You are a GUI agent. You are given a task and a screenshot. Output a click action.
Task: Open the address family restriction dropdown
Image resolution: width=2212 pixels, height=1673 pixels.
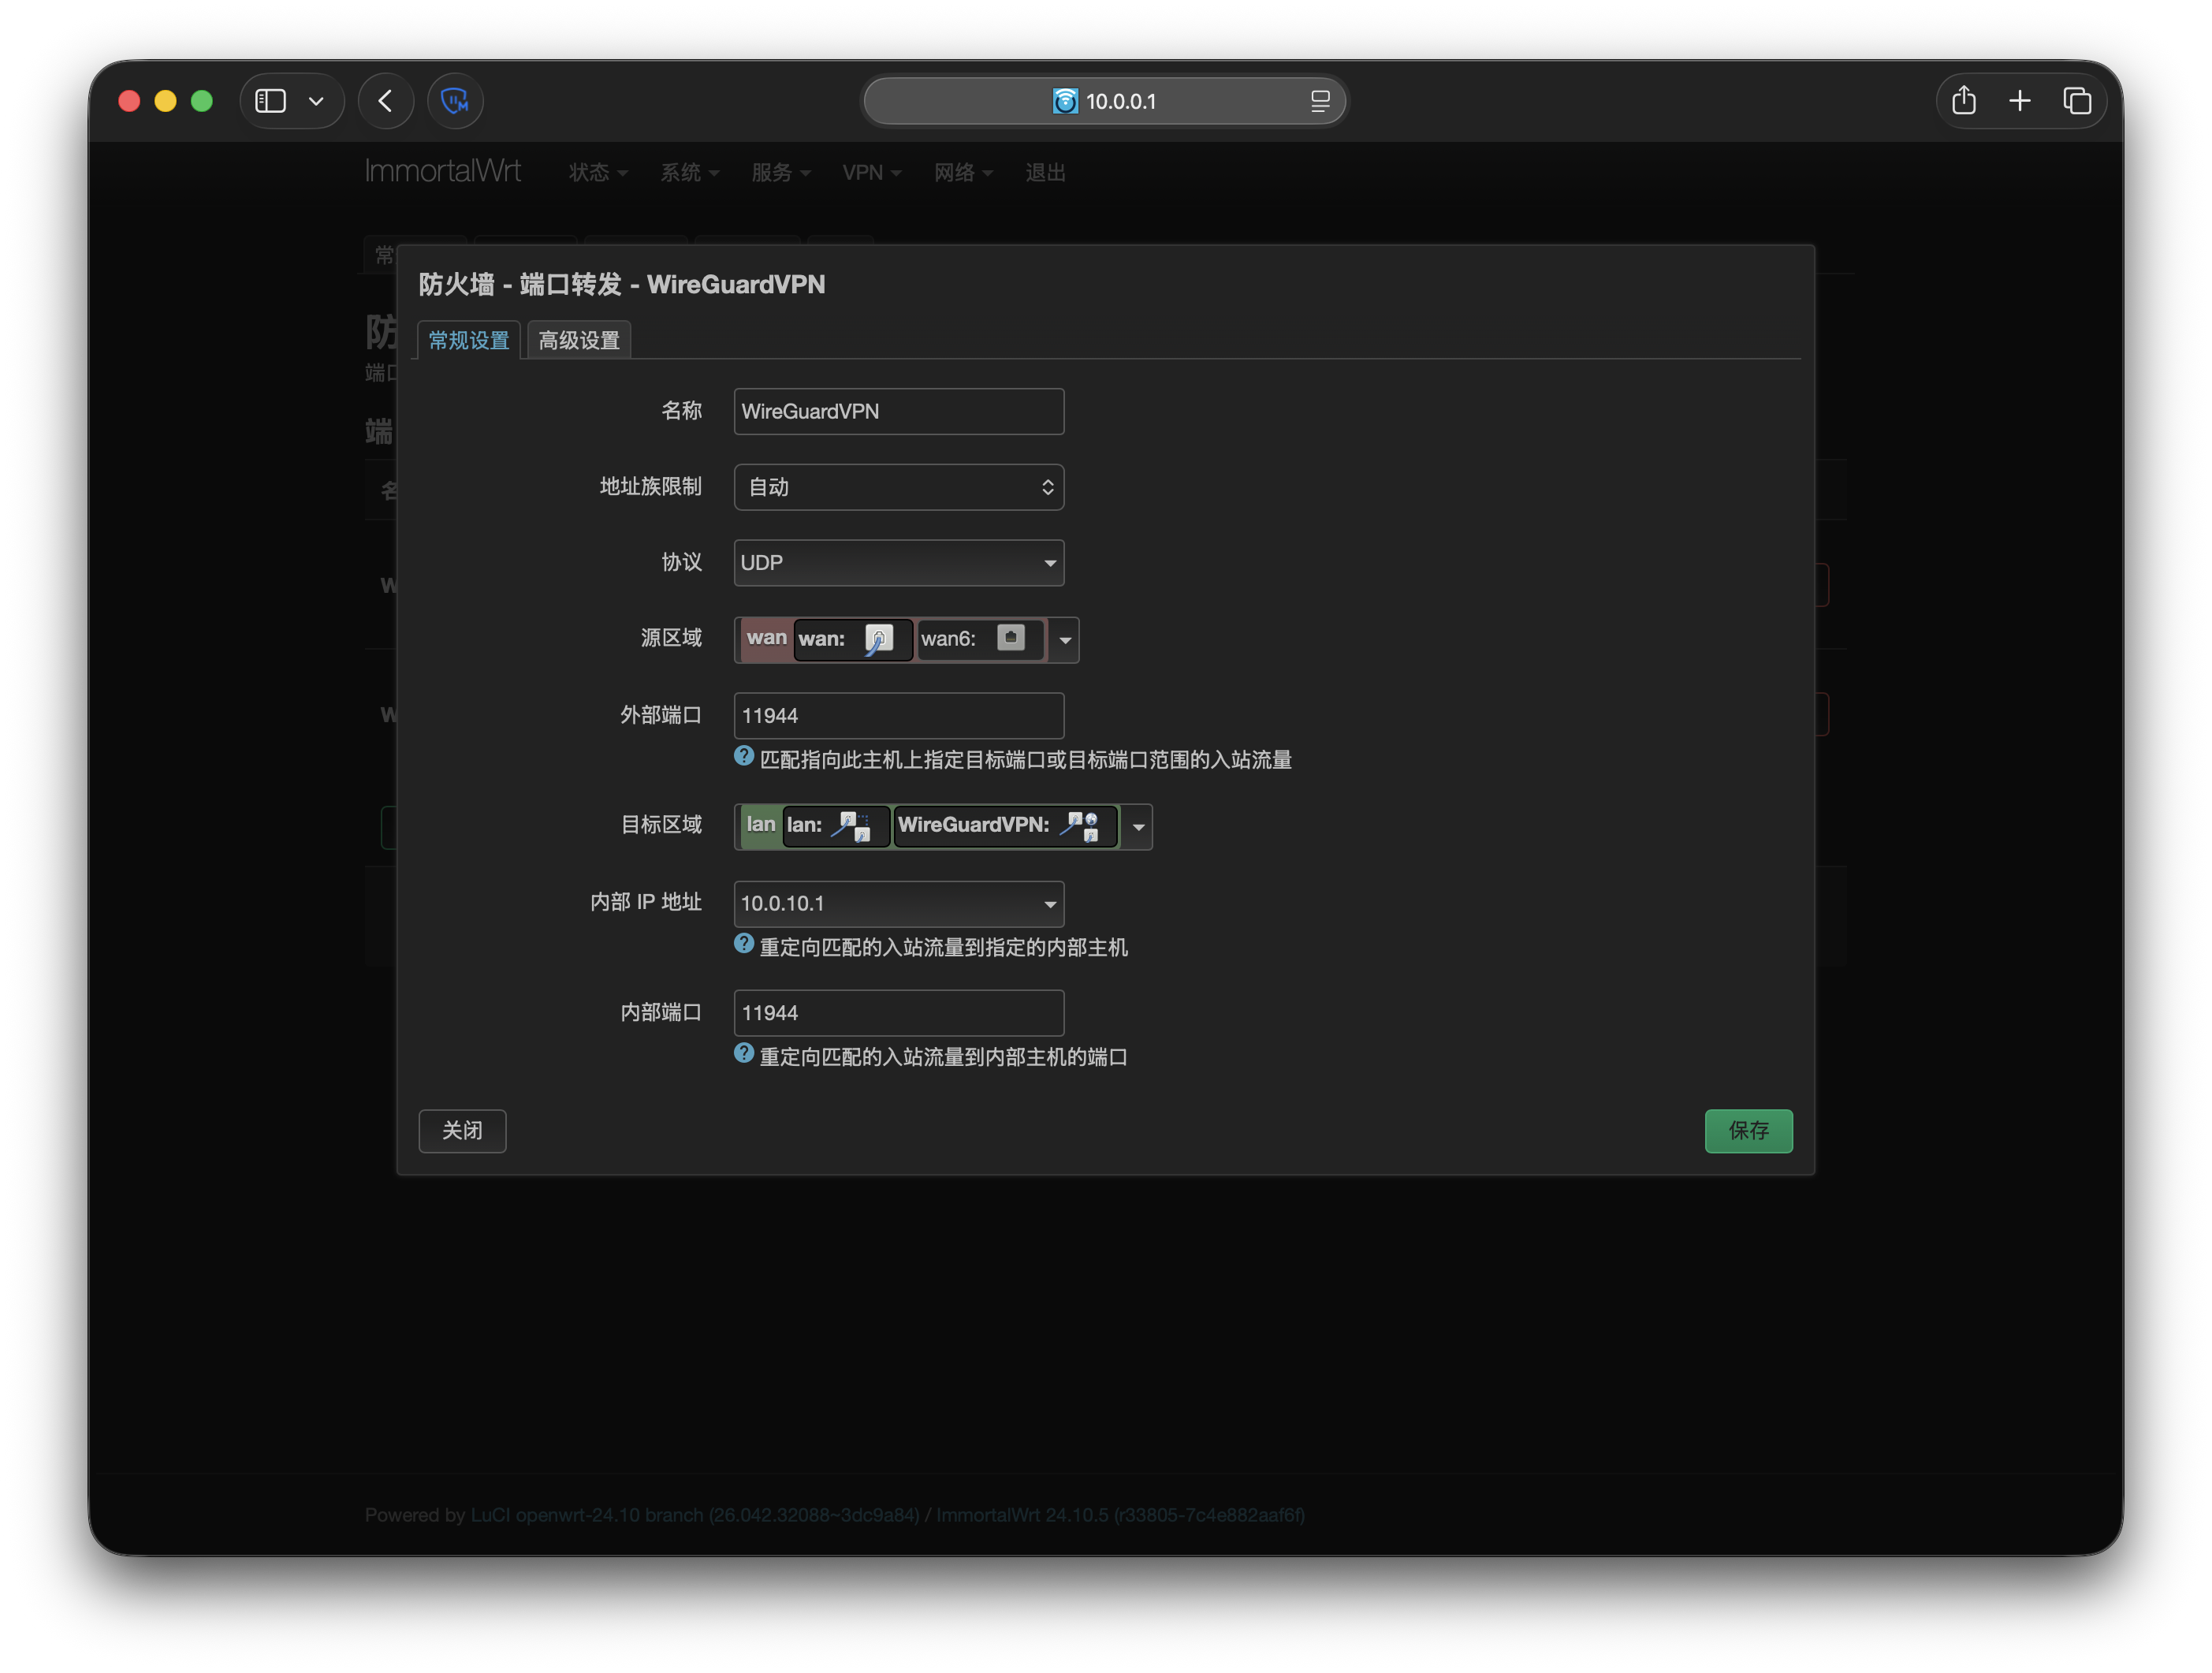(898, 487)
